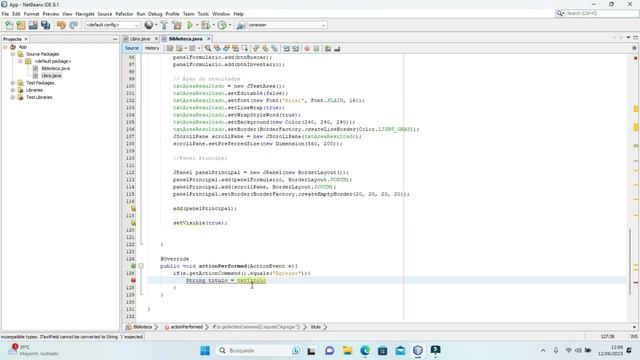Open the Profile Project dropdown arrow
The width and height of the screenshot is (640, 360).
tap(230, 25)
